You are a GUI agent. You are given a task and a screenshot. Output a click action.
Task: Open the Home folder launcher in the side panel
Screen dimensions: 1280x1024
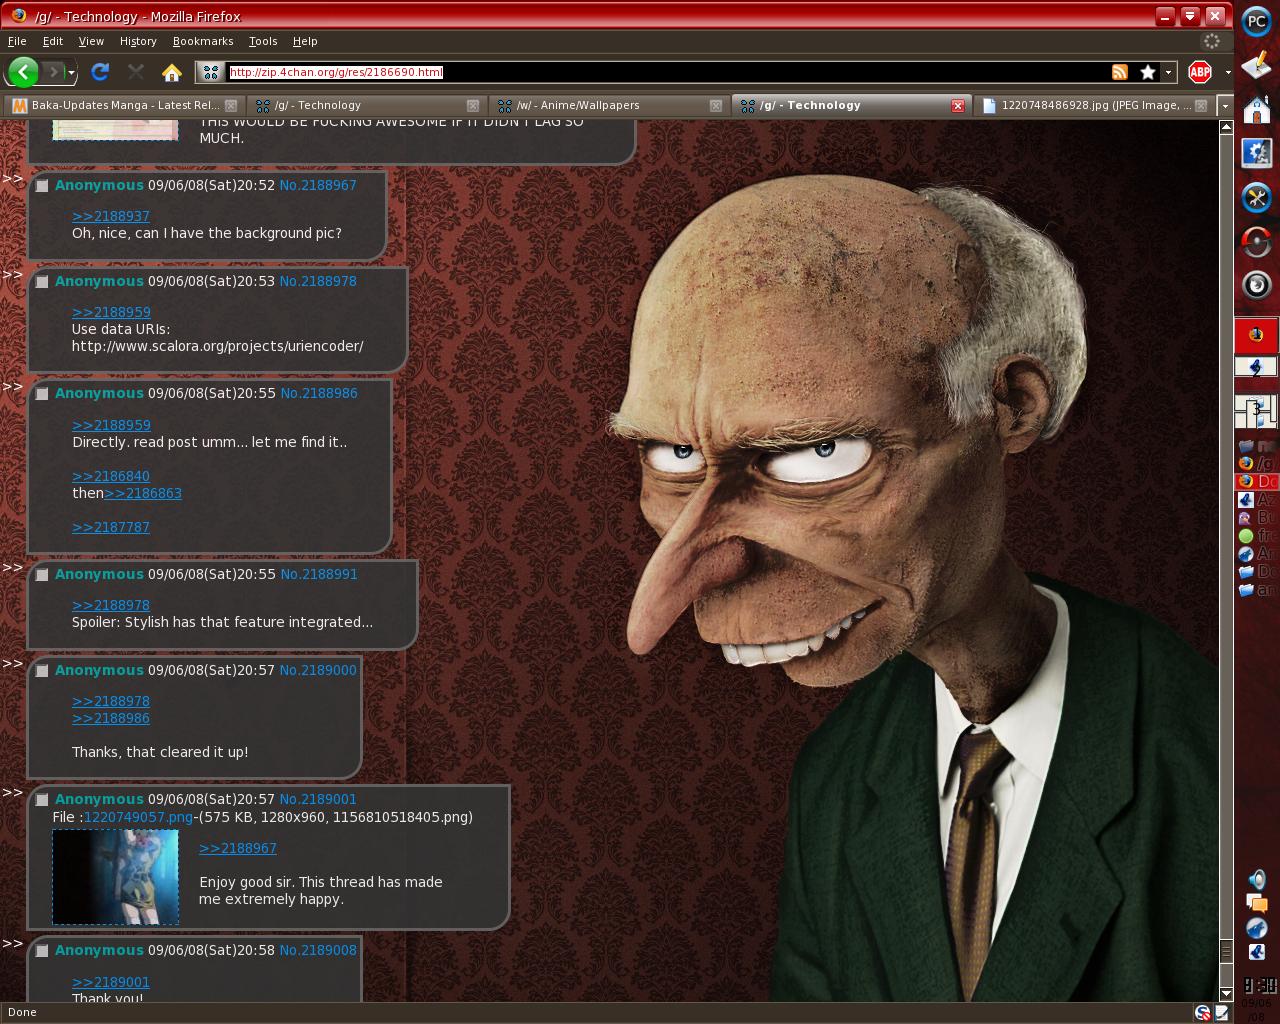[1256, 109]
